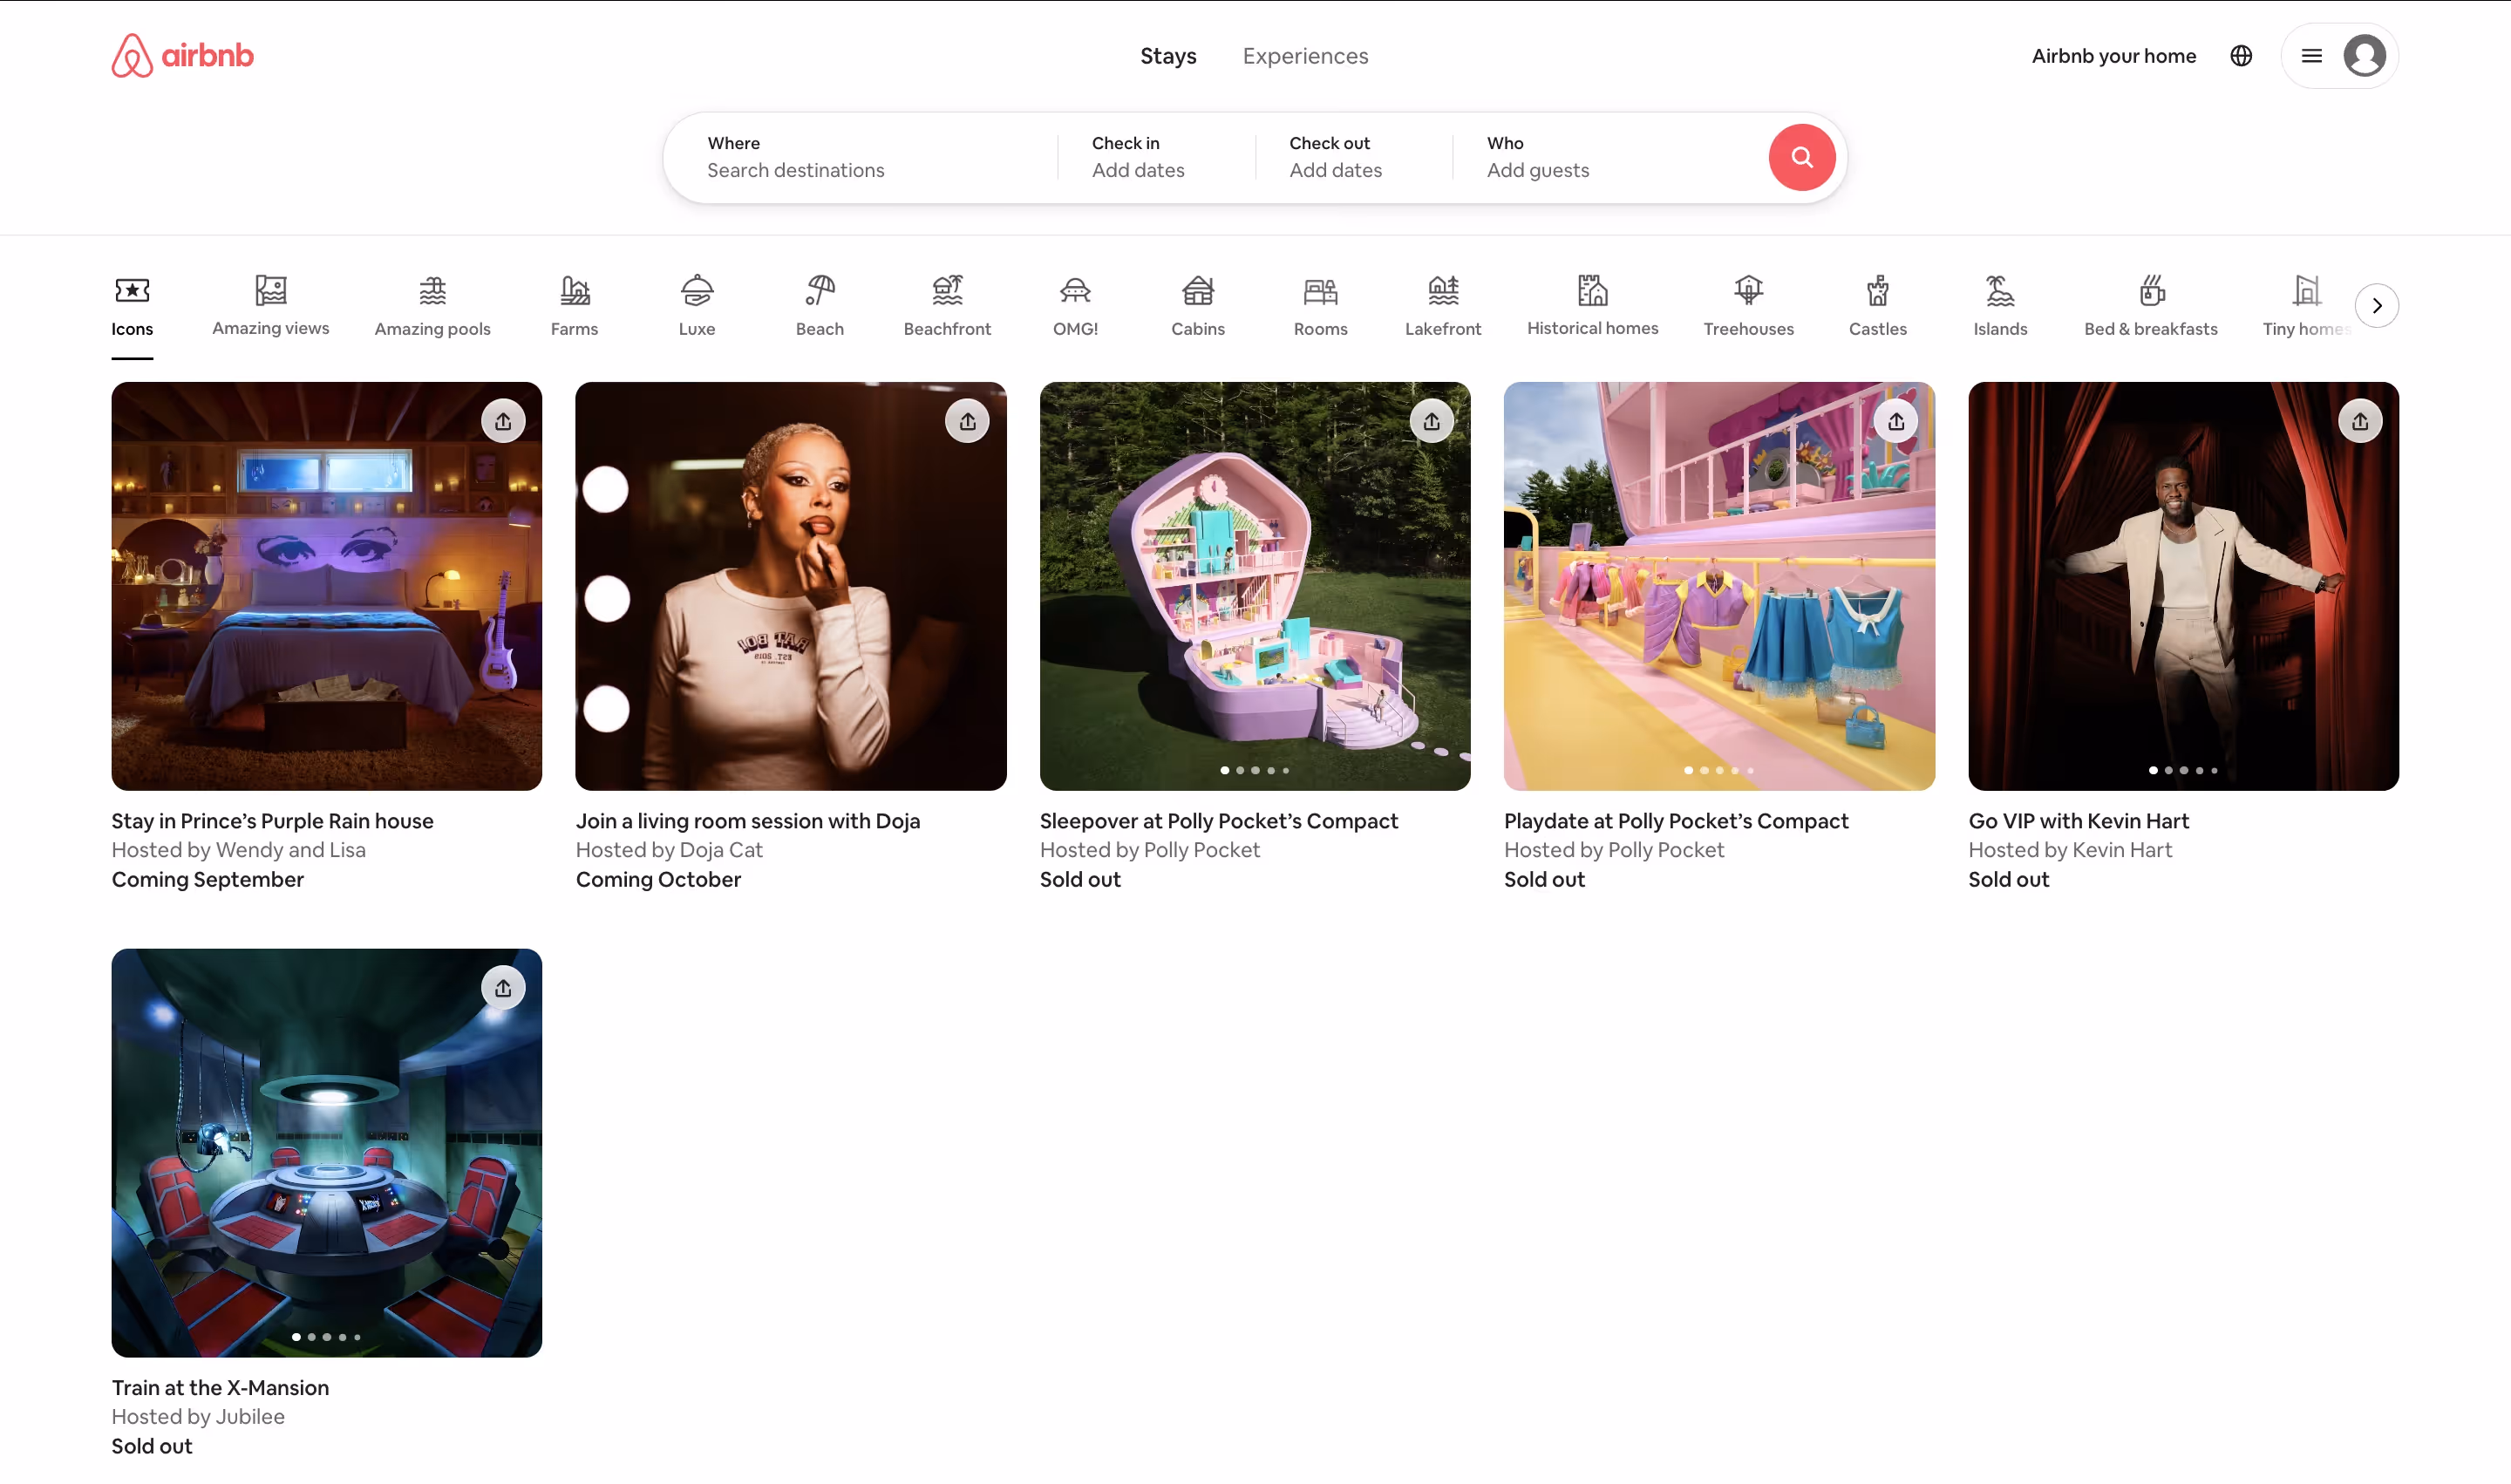Click 'Coming October' status text

(658, 879)
